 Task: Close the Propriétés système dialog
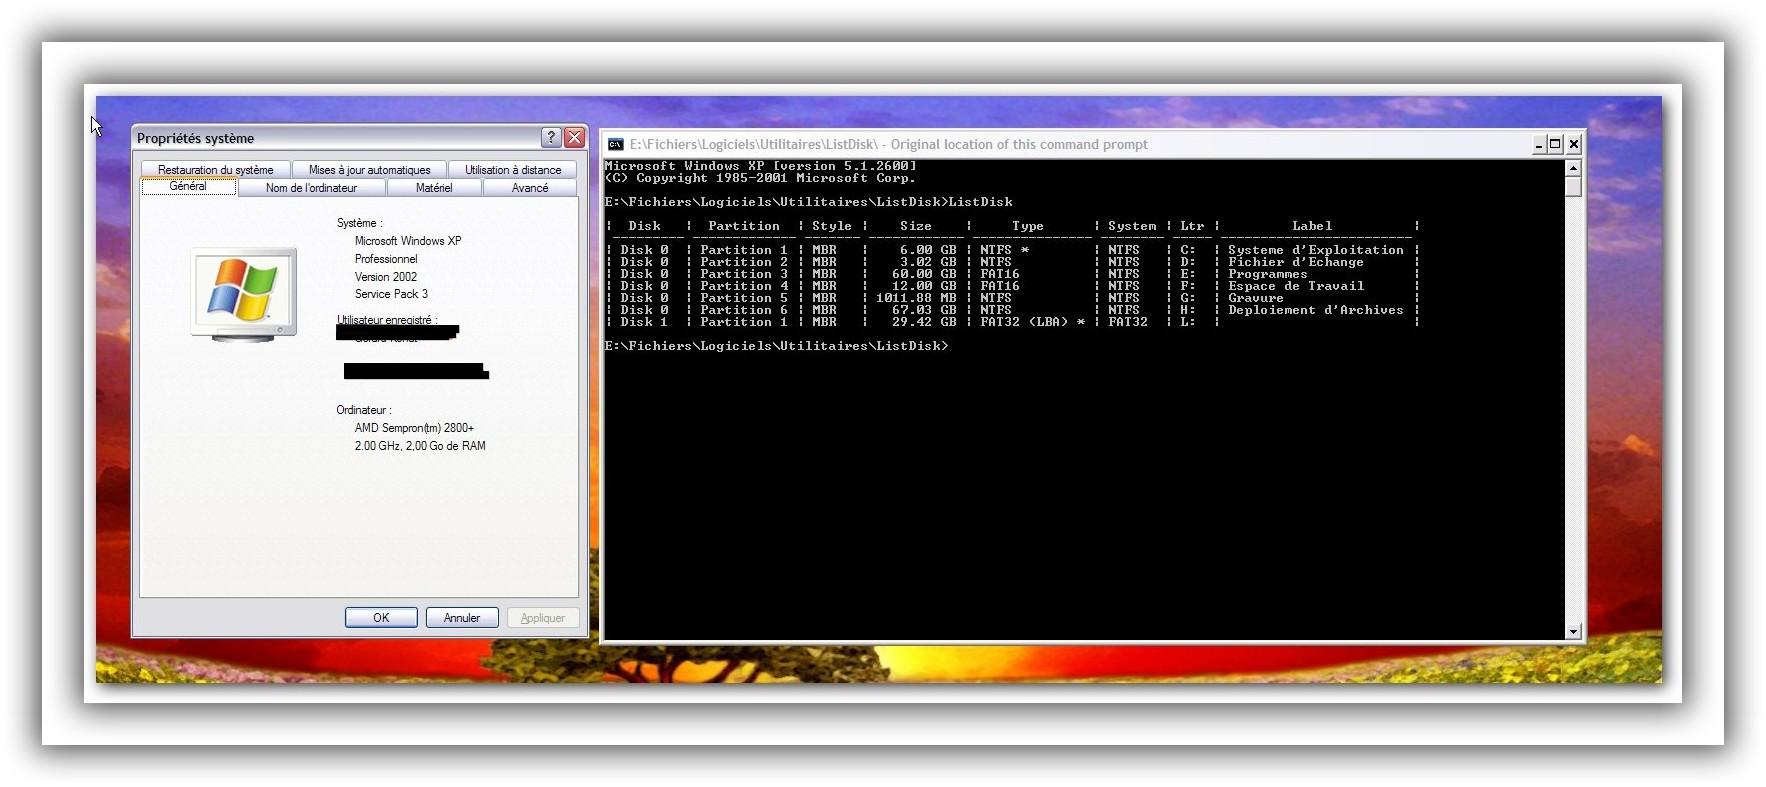pyautogui.click(x=574, y=138)
